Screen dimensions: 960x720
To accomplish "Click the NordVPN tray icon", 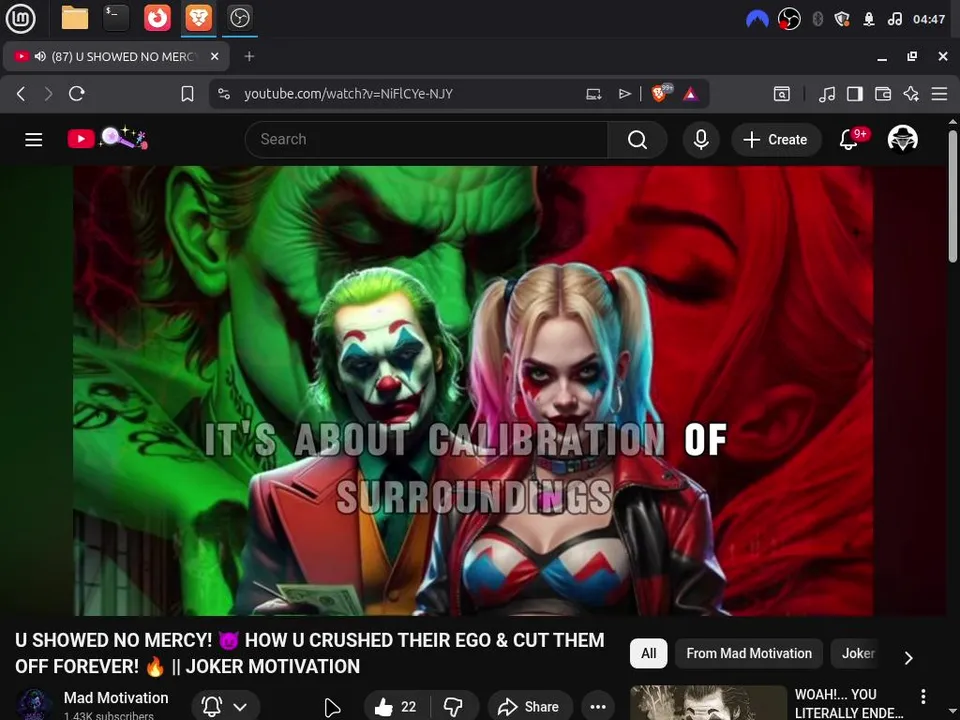I will [x=757, y=20].
